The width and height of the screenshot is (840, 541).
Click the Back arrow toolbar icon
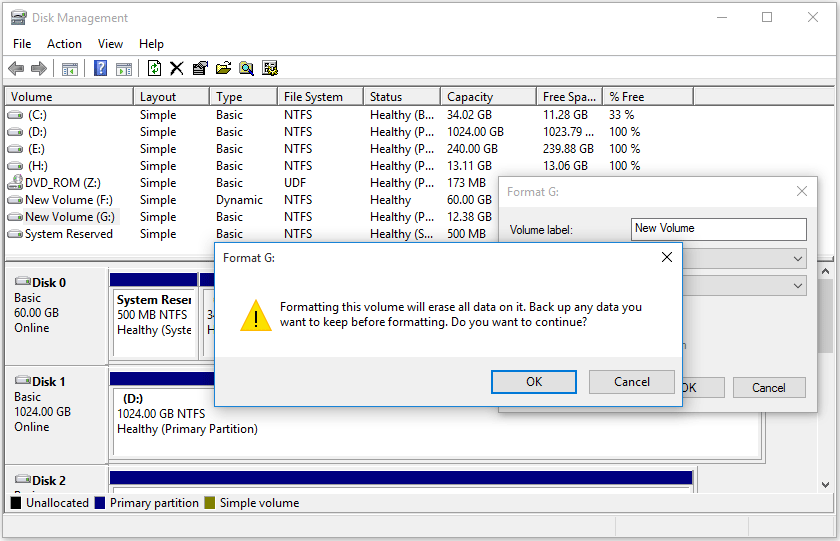[x=17, y=69]
